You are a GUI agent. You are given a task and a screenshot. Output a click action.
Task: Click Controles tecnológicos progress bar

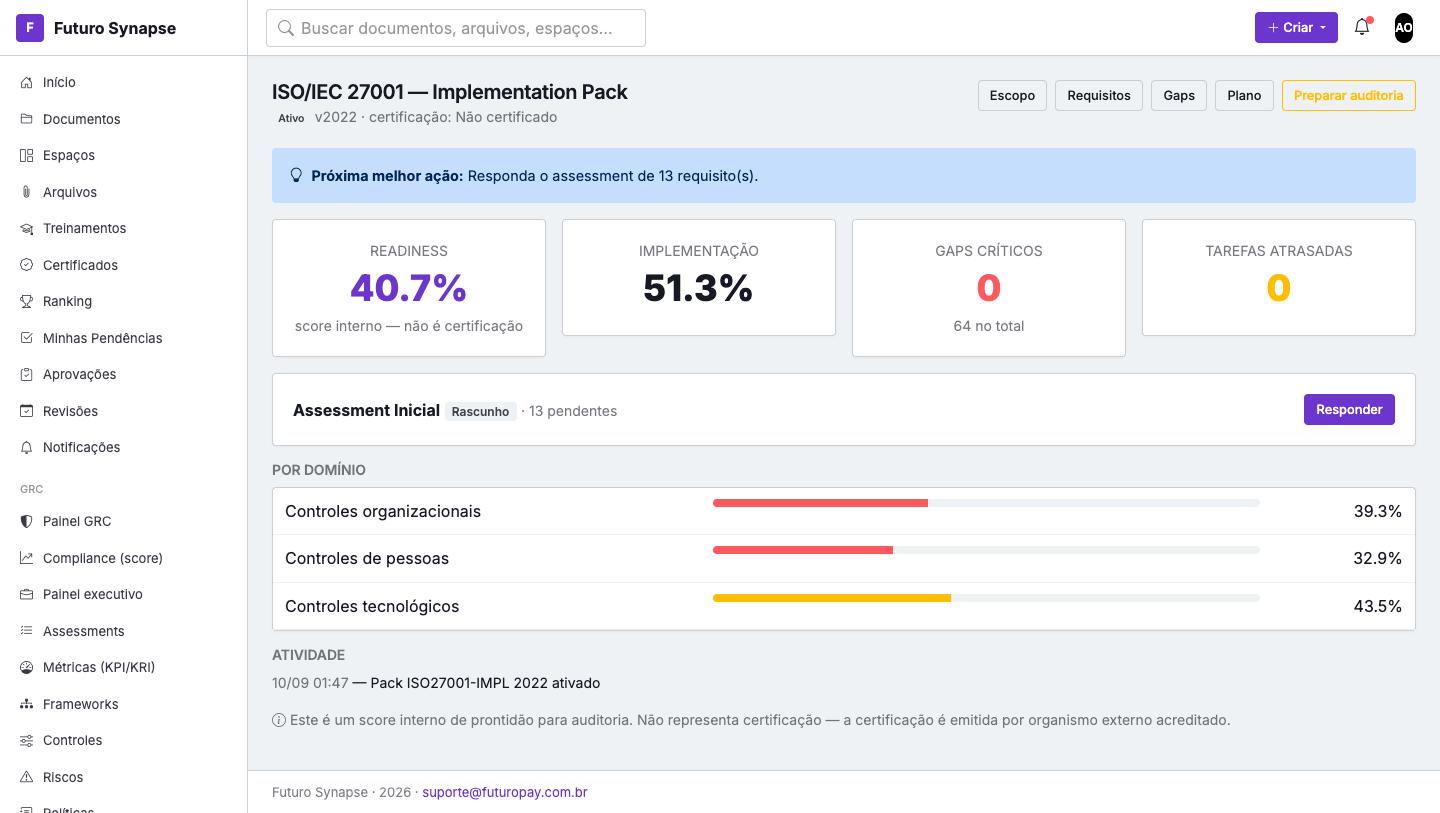pyautogui.click(x=986, y=598)
